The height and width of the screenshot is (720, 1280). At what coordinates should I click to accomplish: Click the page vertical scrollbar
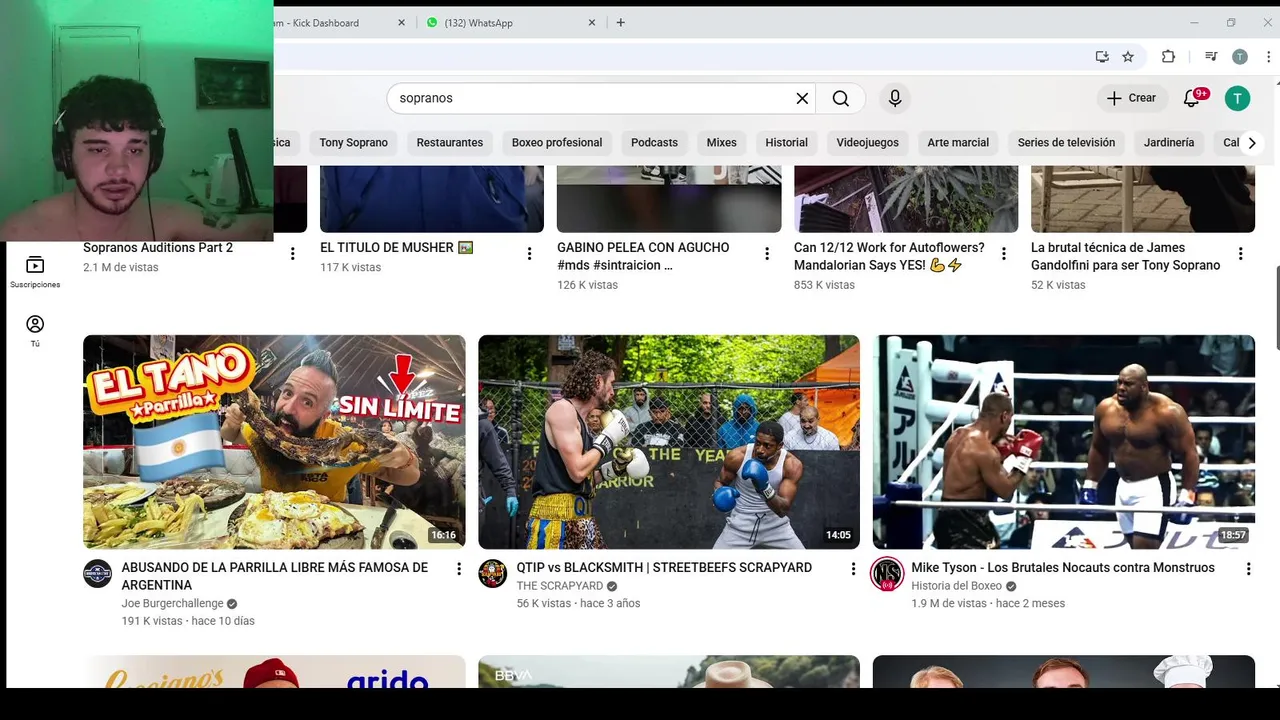click(1276, 310)
